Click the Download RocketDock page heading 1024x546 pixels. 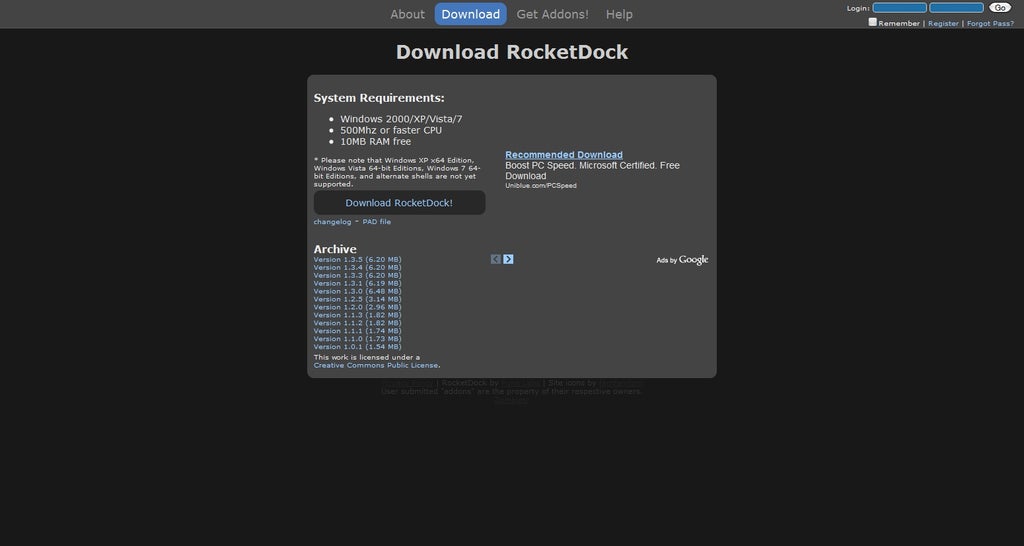coord(512,52)
